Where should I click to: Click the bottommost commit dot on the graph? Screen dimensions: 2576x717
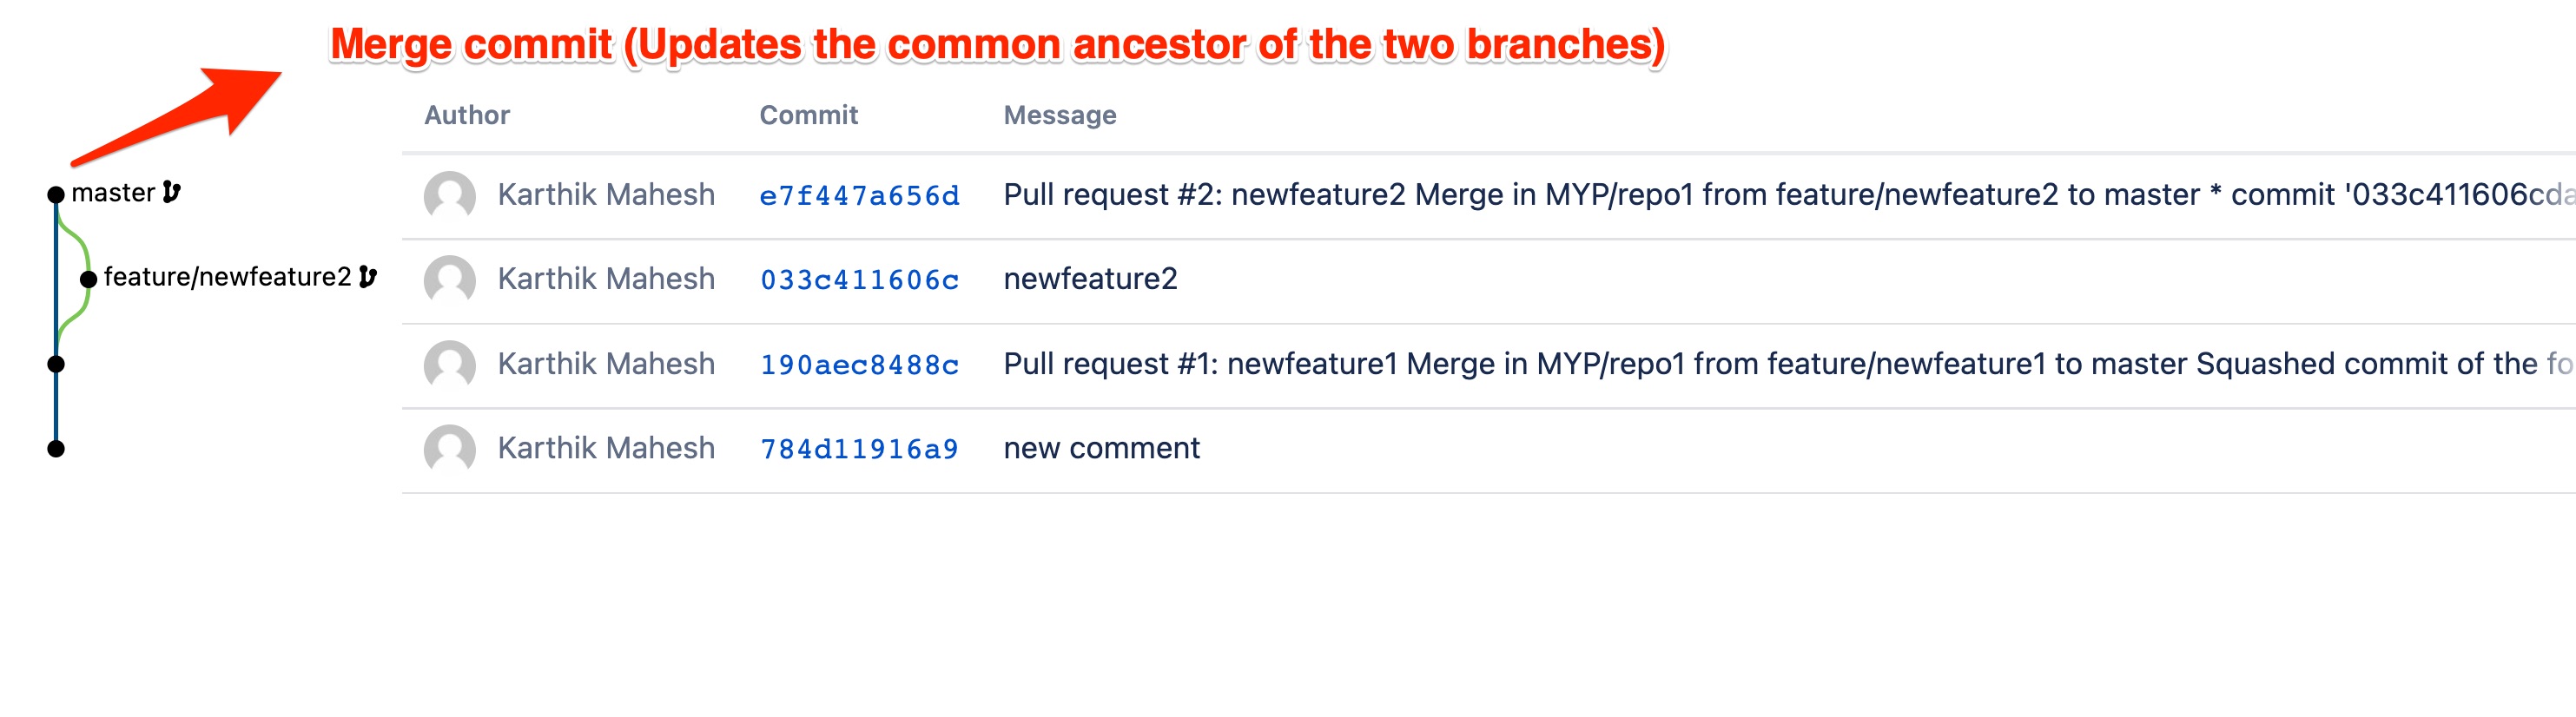click(x=55, y=449)
